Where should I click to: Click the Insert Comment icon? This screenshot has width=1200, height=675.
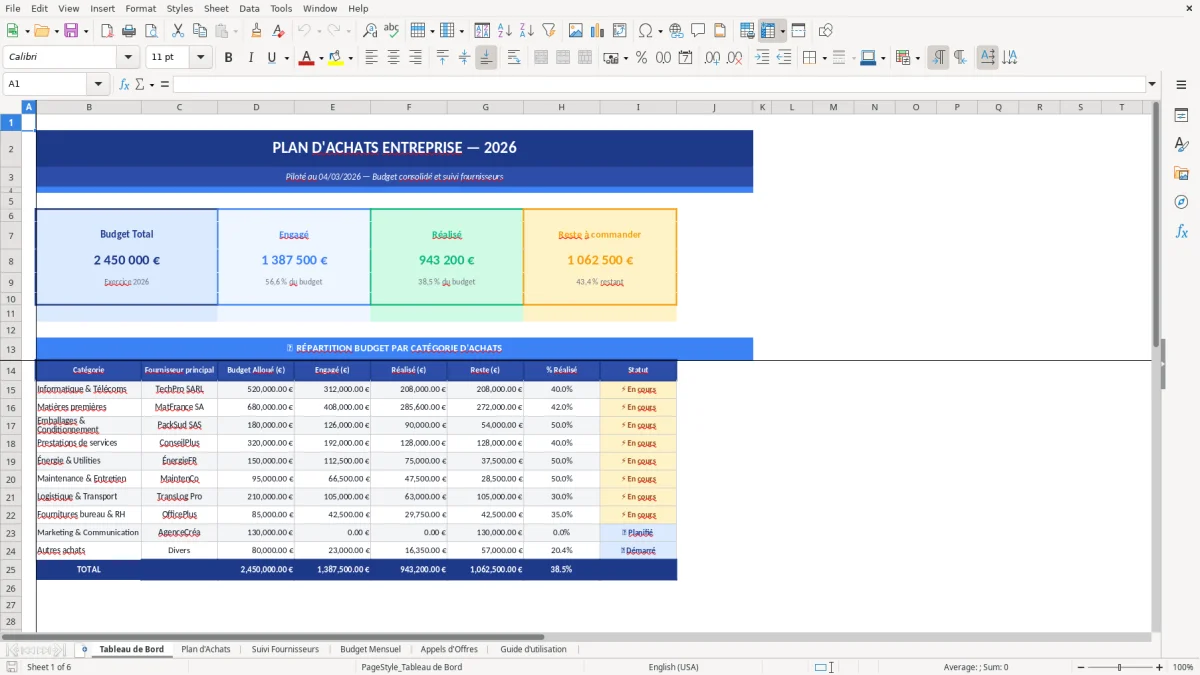698,31
